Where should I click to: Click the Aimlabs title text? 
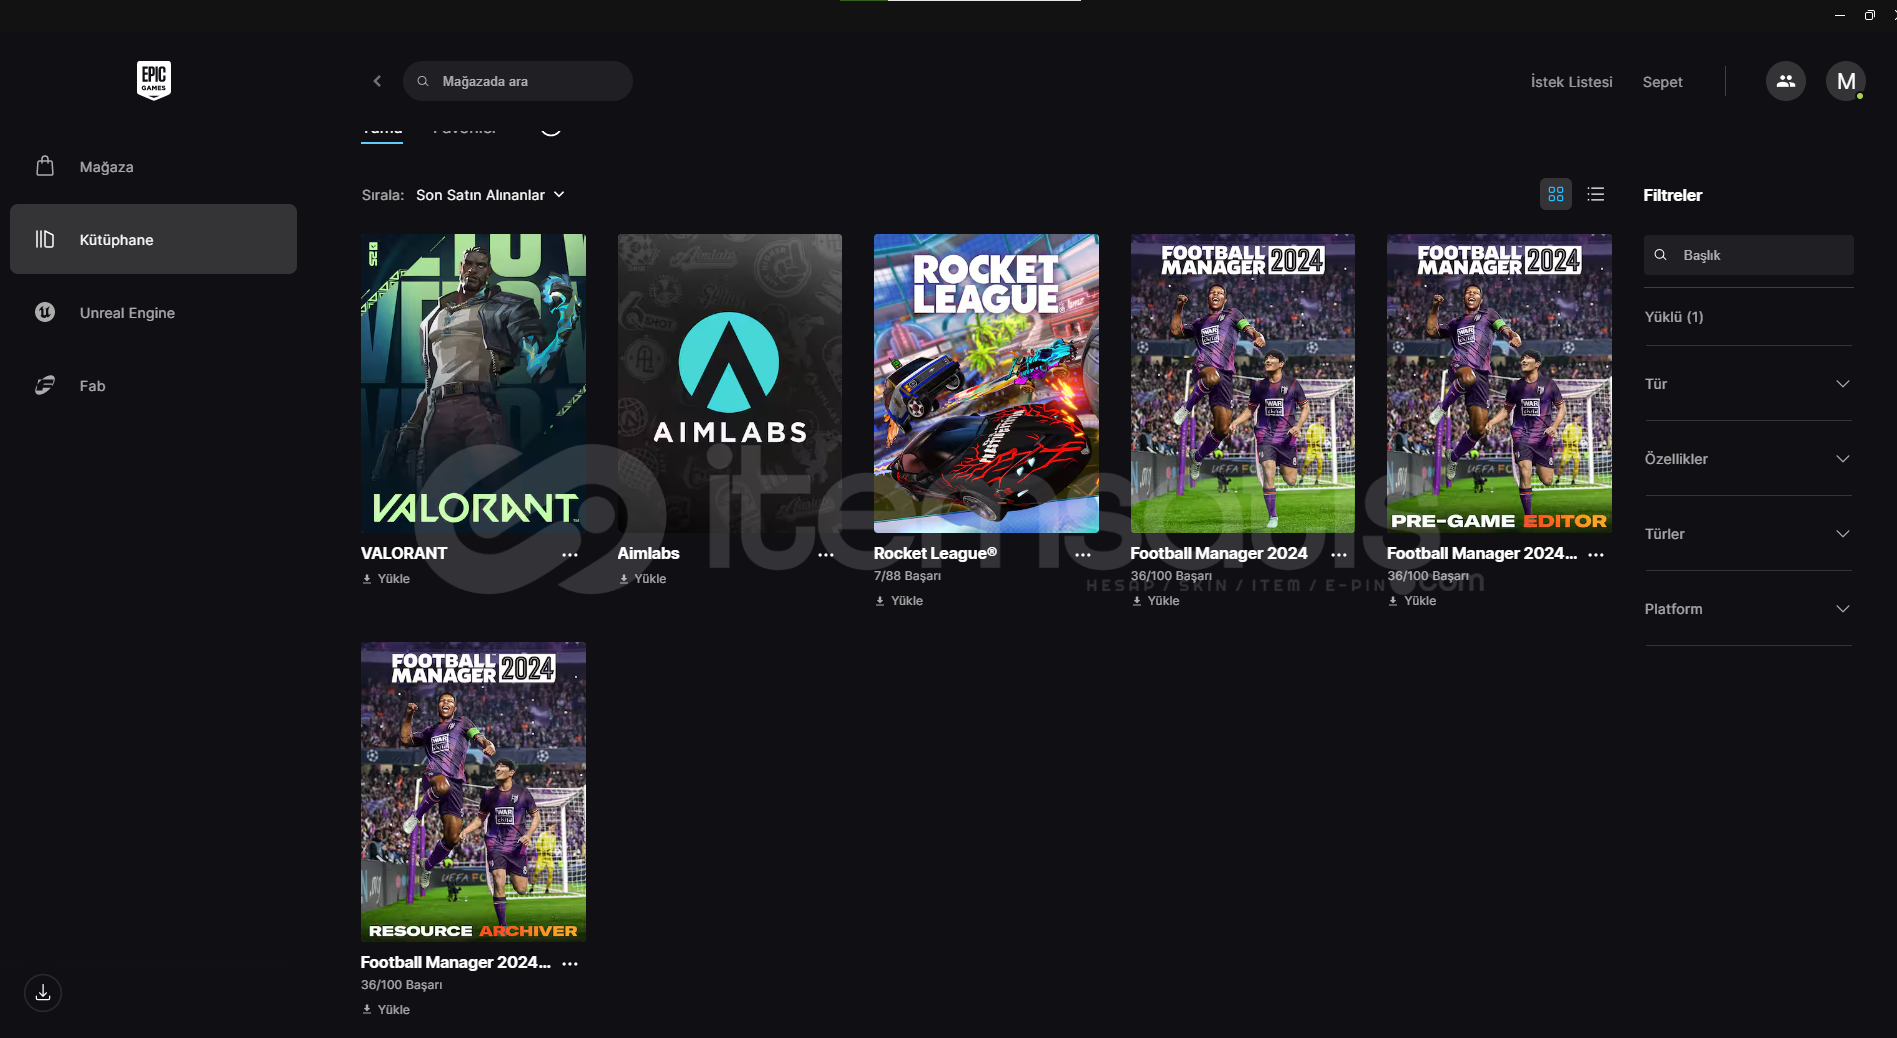coord(648,553)
